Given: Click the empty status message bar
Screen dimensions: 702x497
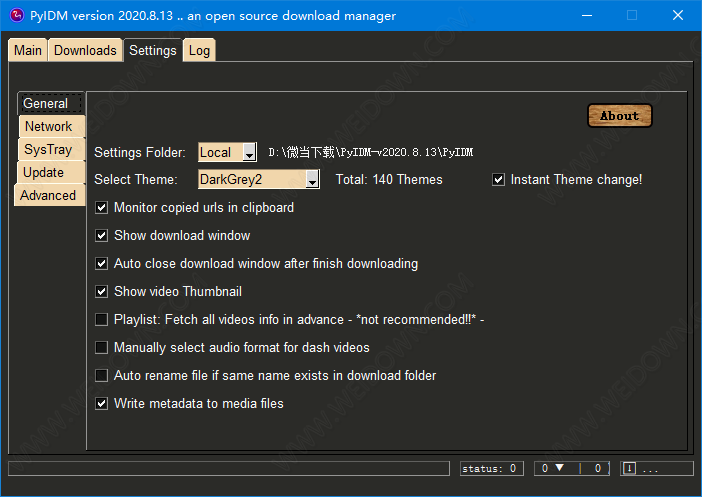Looking at the screenshot, I should pyautogui.click(x=229, y=468).
